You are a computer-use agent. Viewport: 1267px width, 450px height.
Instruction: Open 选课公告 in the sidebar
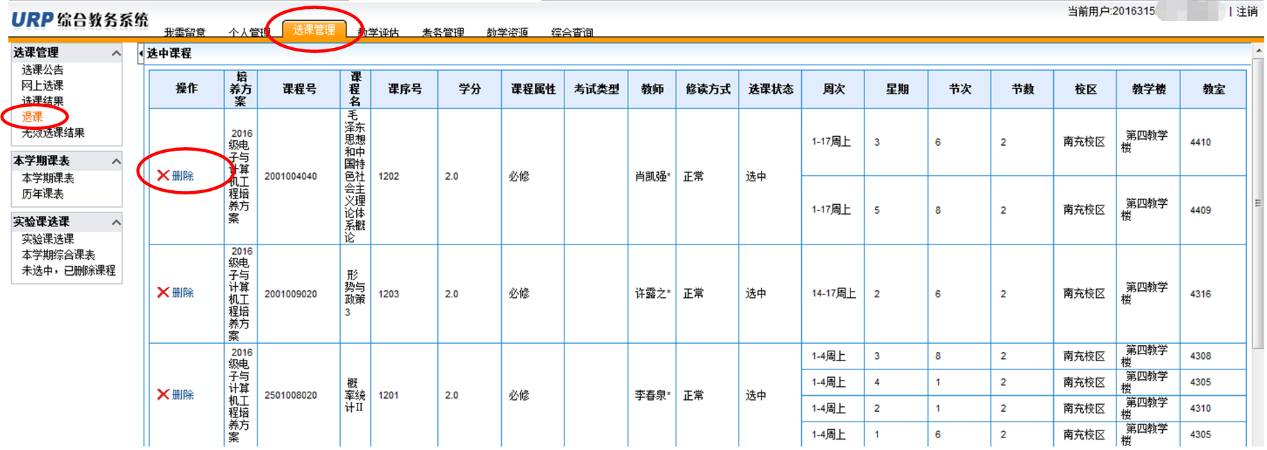[x=42, y=71]
